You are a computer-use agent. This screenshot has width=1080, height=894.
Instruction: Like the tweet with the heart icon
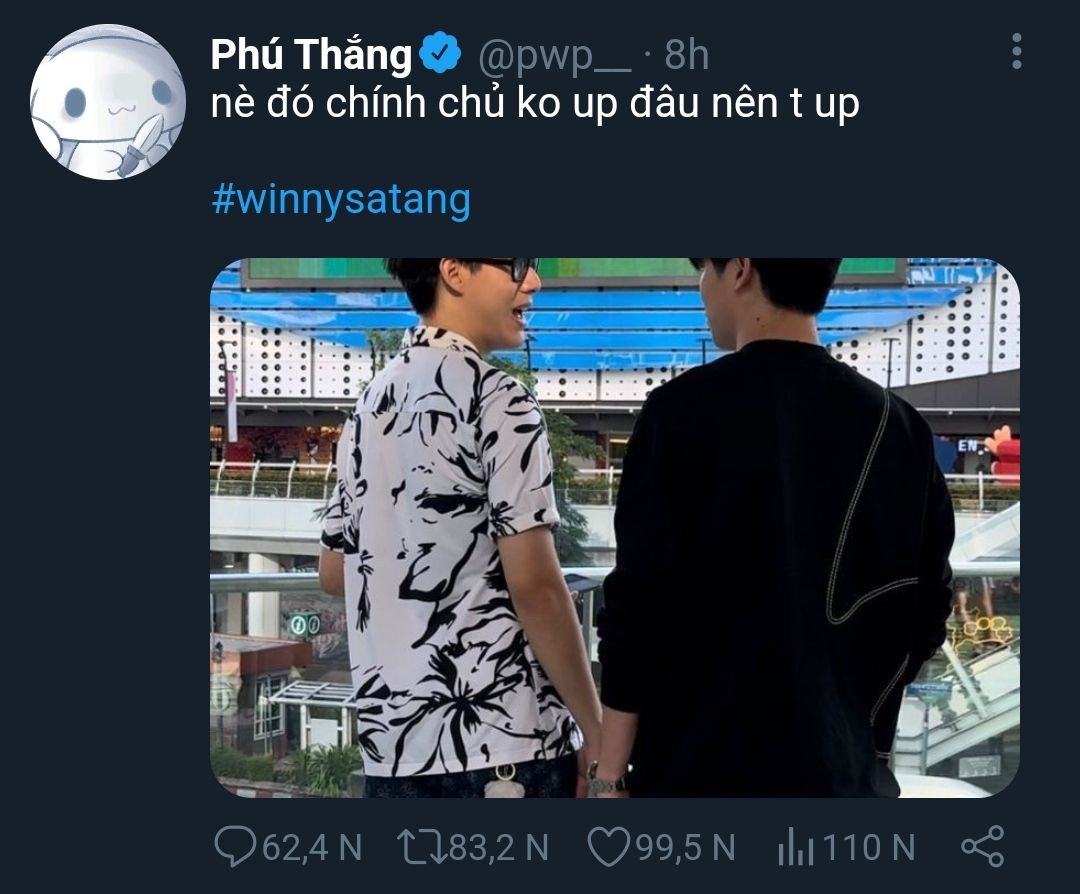(608, 846)
